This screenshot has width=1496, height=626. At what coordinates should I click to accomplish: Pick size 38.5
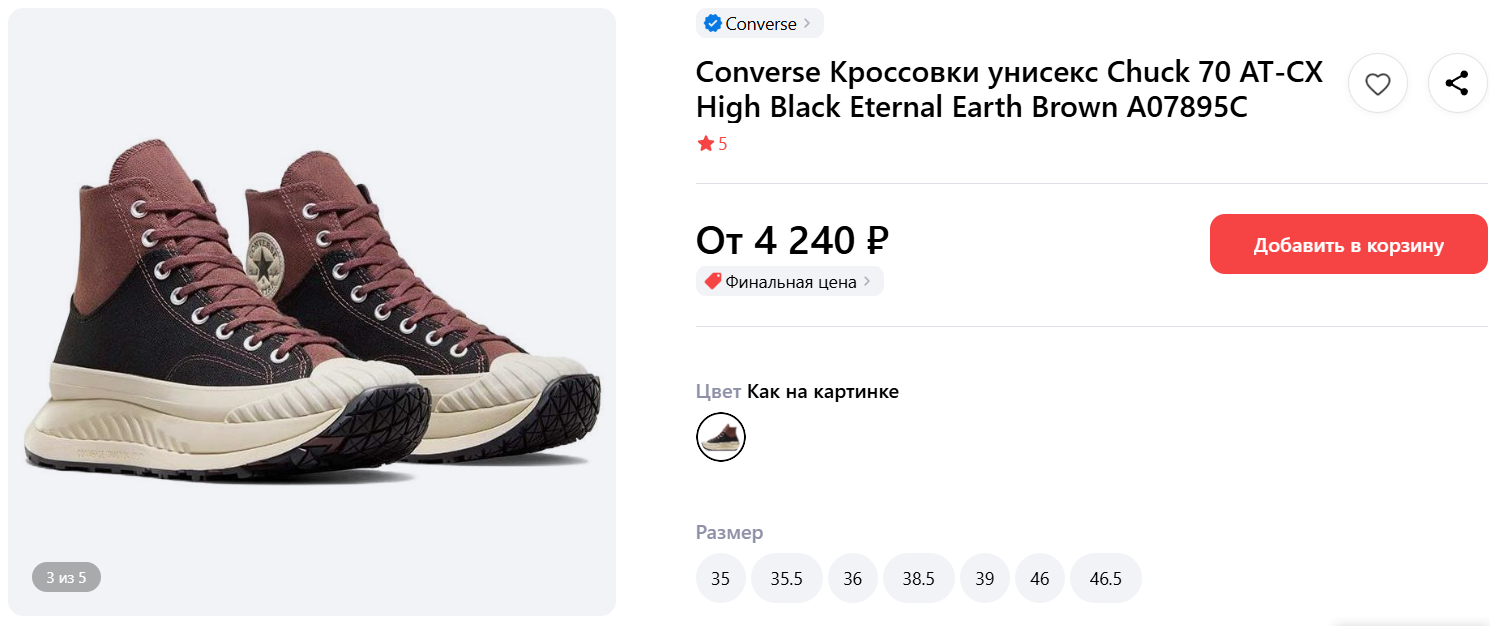(918, 579)
